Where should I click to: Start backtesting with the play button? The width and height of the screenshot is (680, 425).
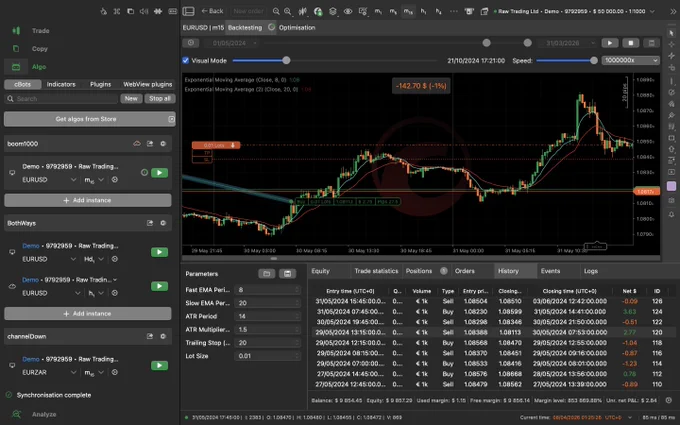point(610,43)
